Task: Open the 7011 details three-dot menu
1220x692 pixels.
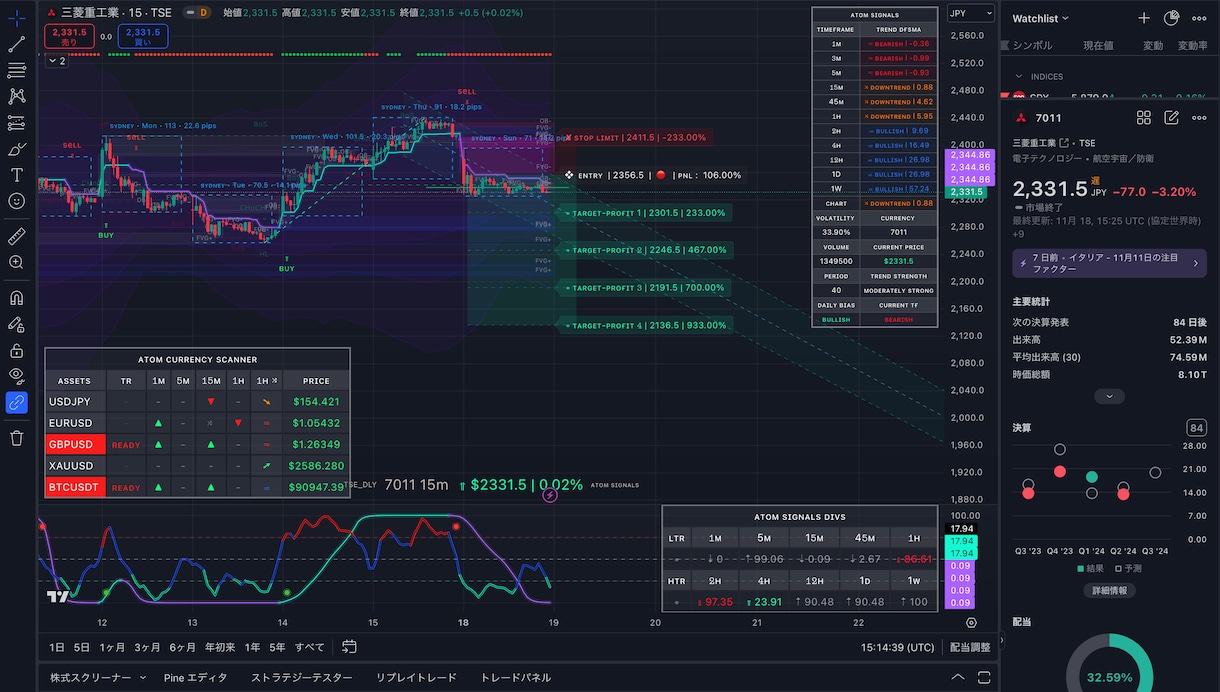Action: (x=1199, y=118)
